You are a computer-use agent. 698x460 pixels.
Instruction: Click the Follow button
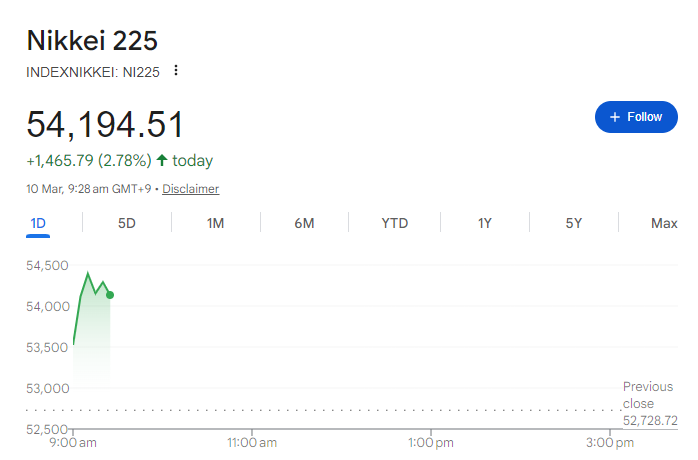pos(636,117)
